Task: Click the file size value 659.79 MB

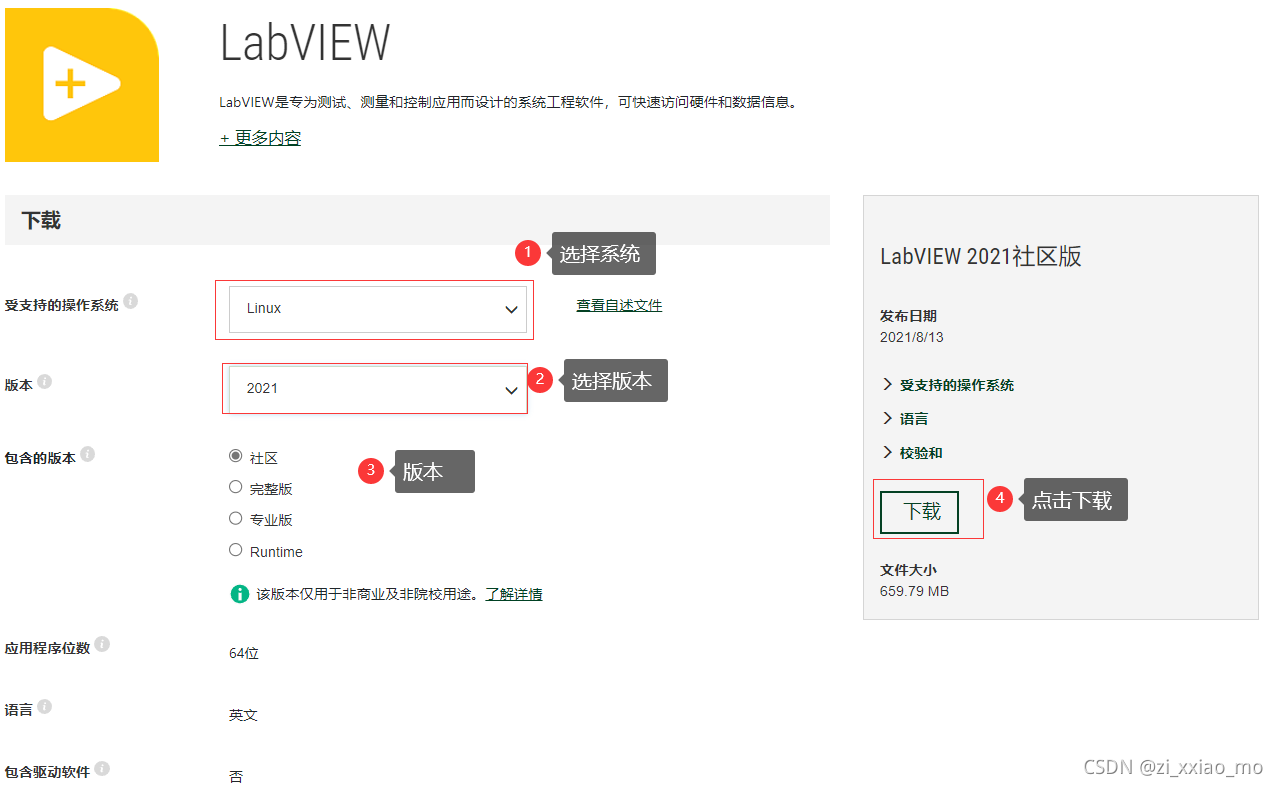Action: tap(915, 591)
